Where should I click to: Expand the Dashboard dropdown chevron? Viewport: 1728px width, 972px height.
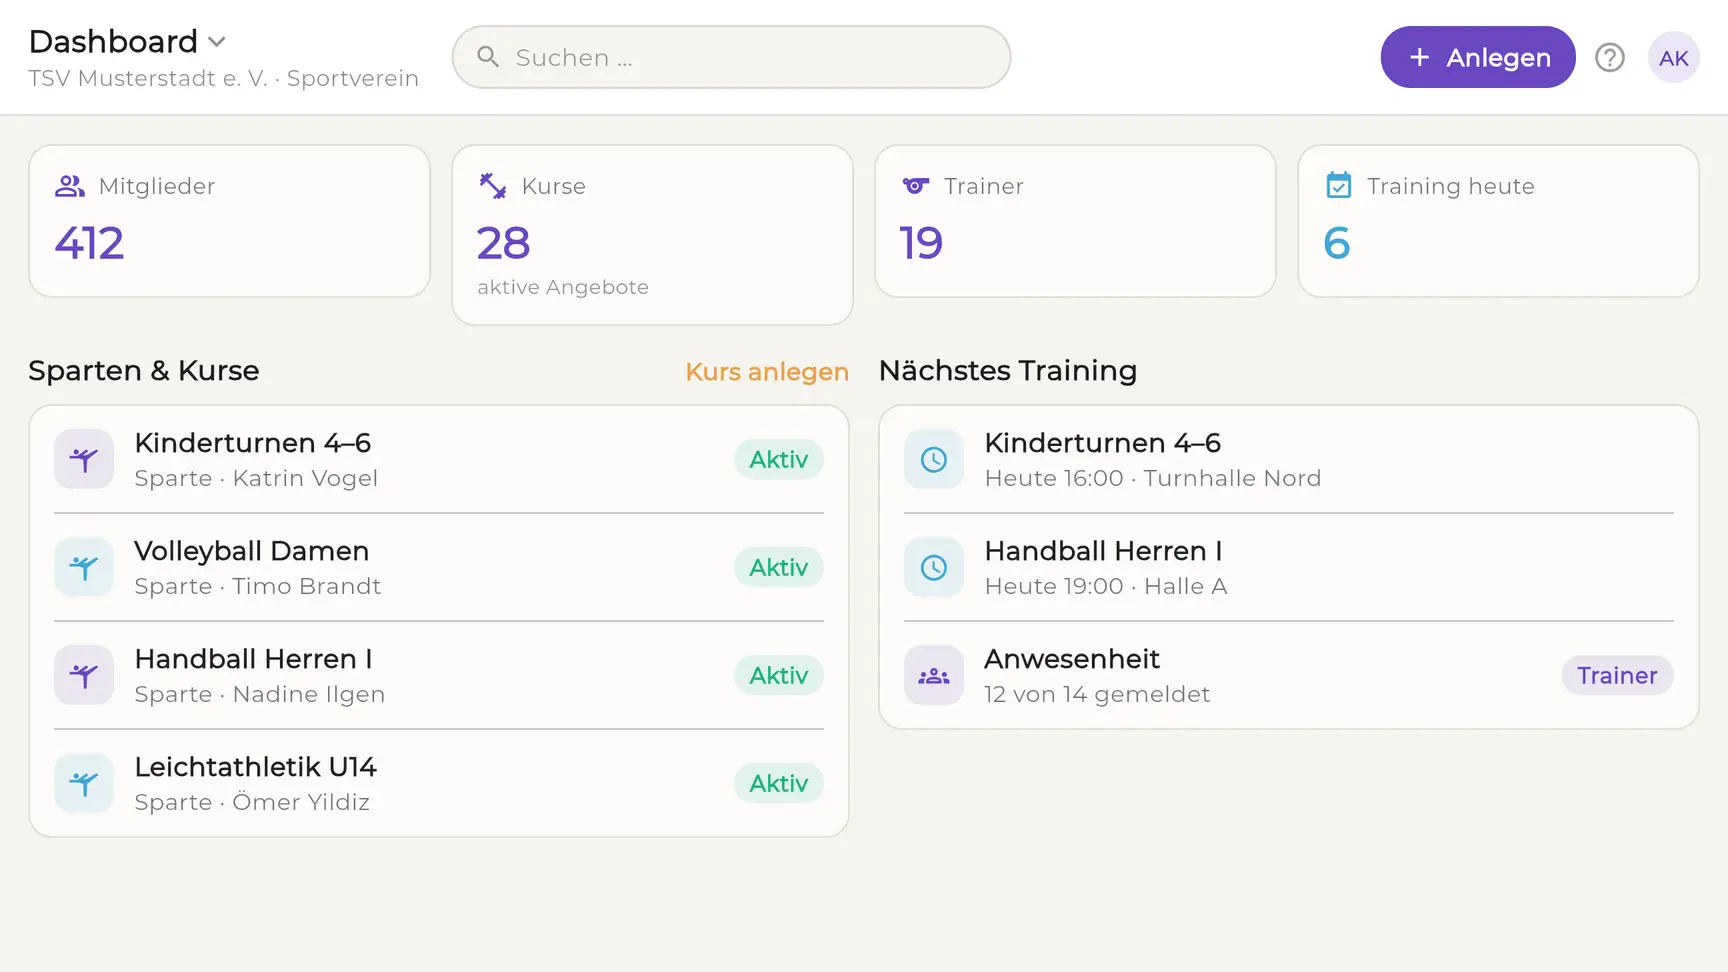coord(217,42)
